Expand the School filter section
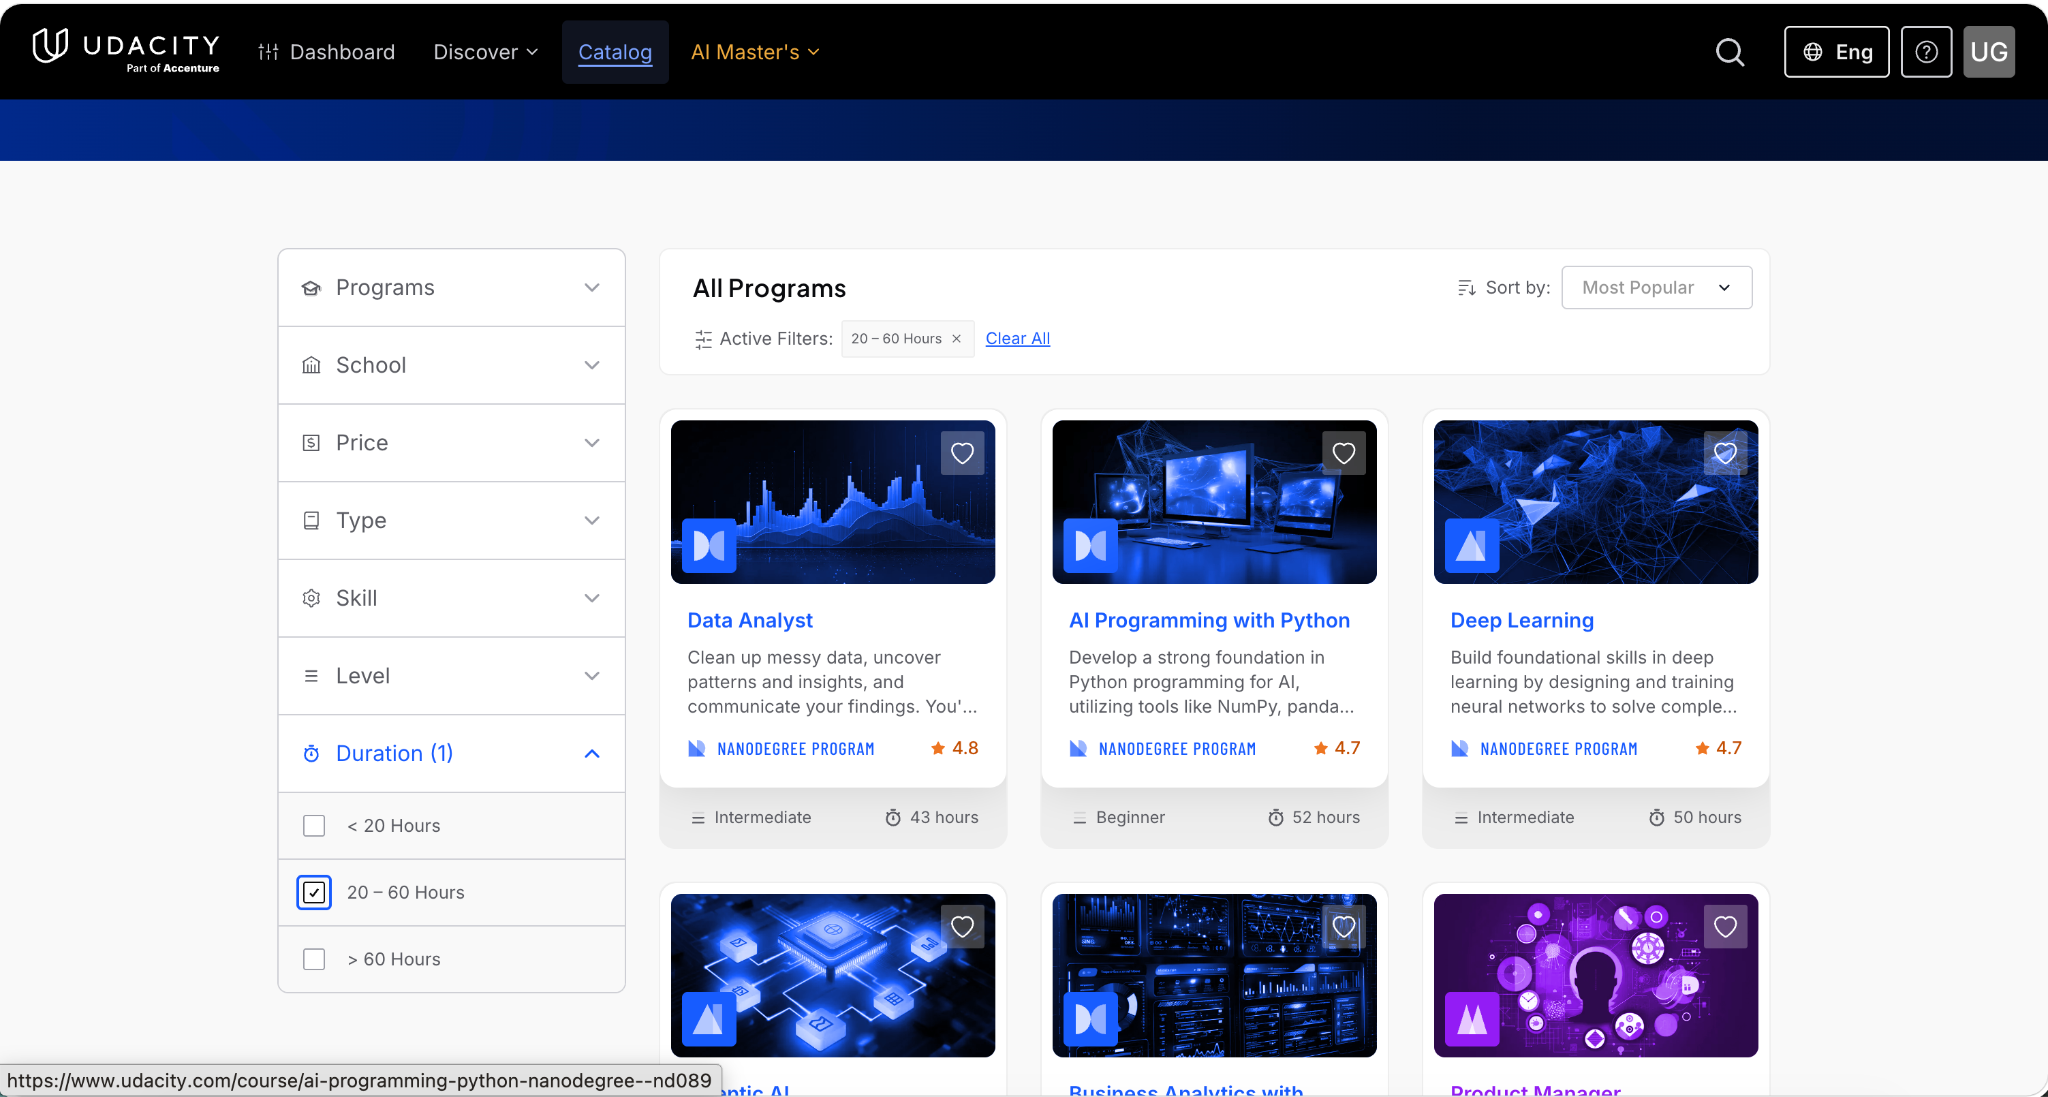Image resolution: width=2048 pixels, height=1097 pixels. [451, 365]
